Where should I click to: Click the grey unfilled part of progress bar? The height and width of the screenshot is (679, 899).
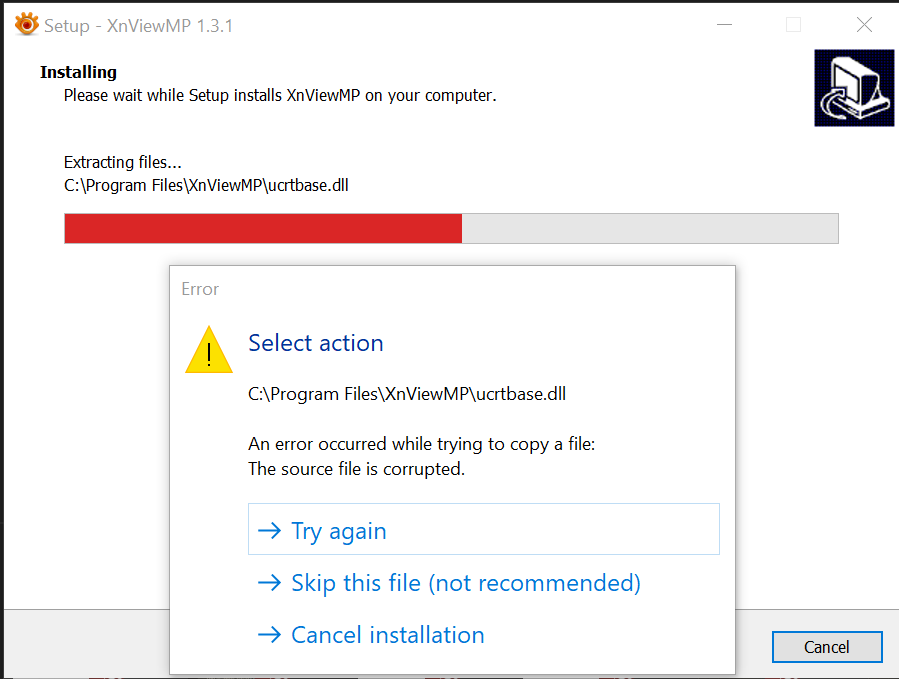coord(650,228)
